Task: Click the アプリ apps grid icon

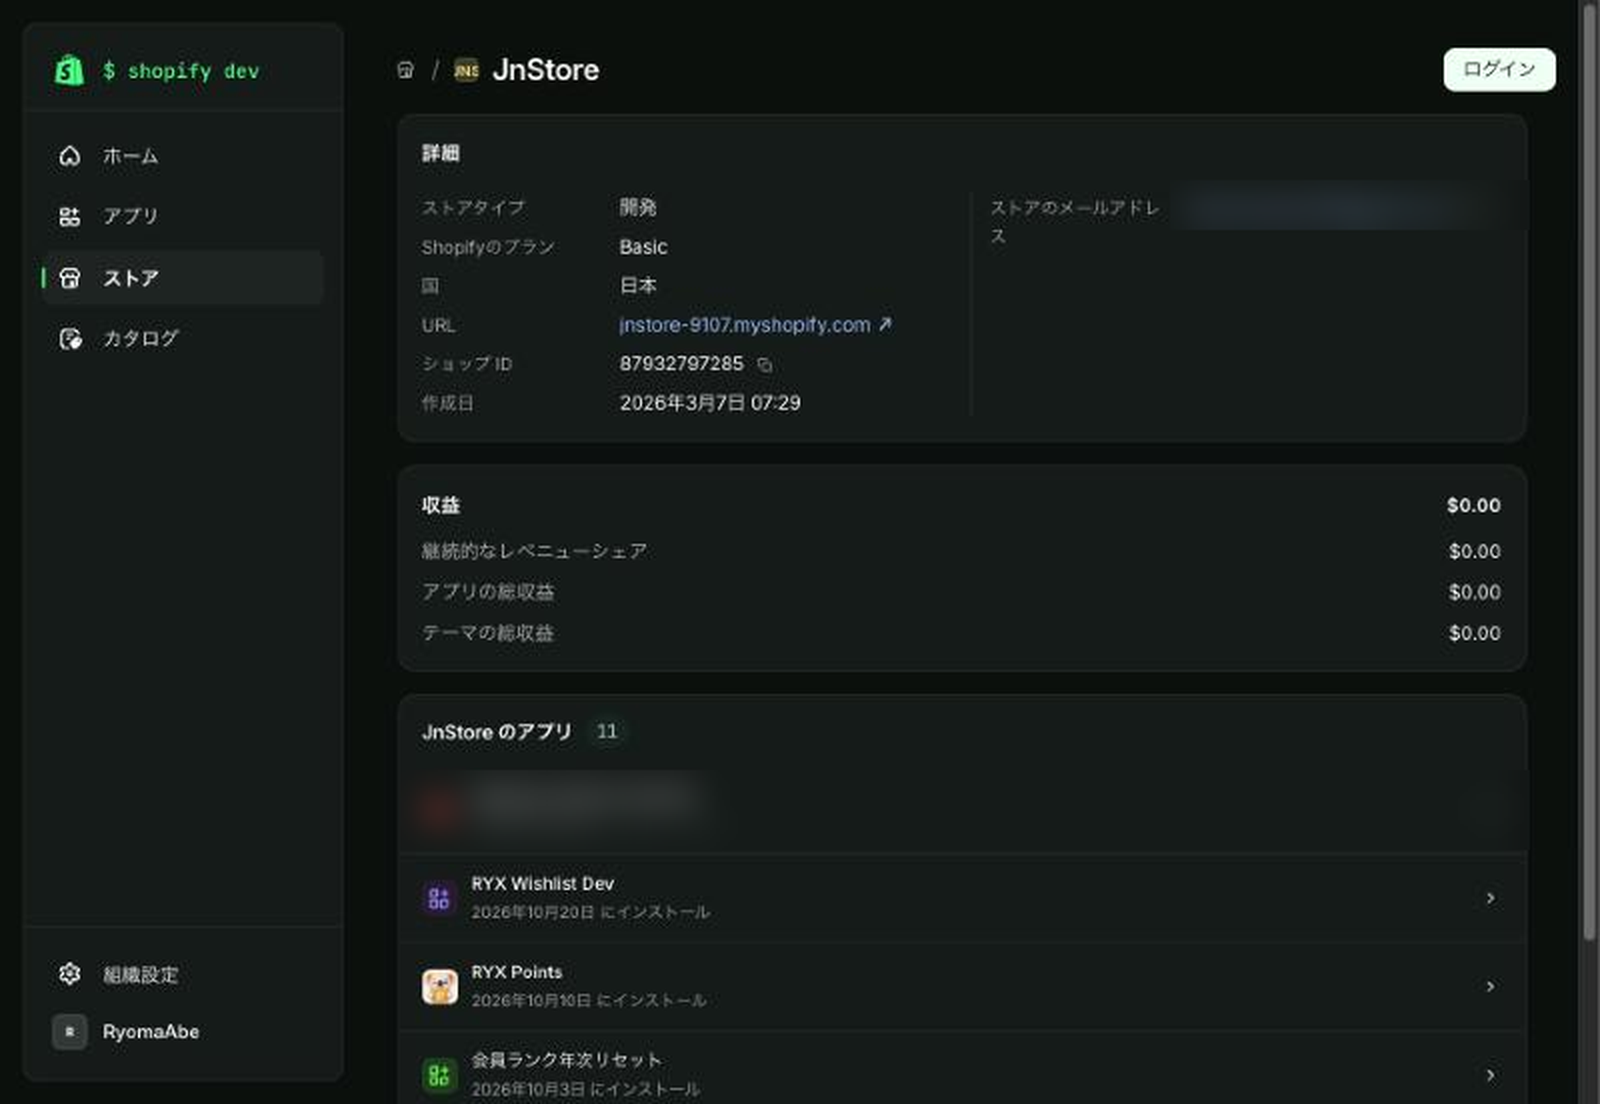Action: [69, 216]
